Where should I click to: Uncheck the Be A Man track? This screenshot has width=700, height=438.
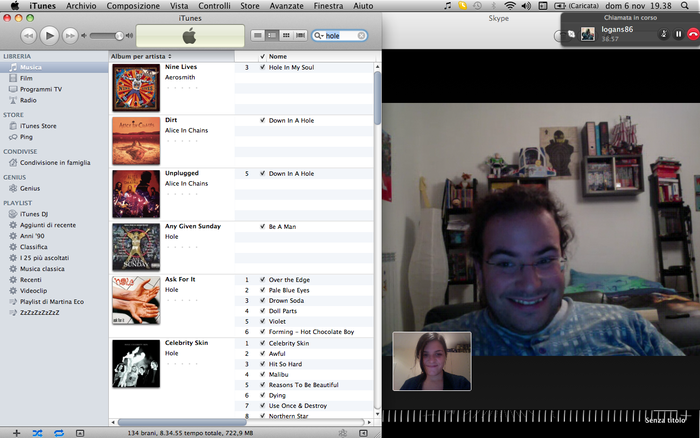coord(262,227)
